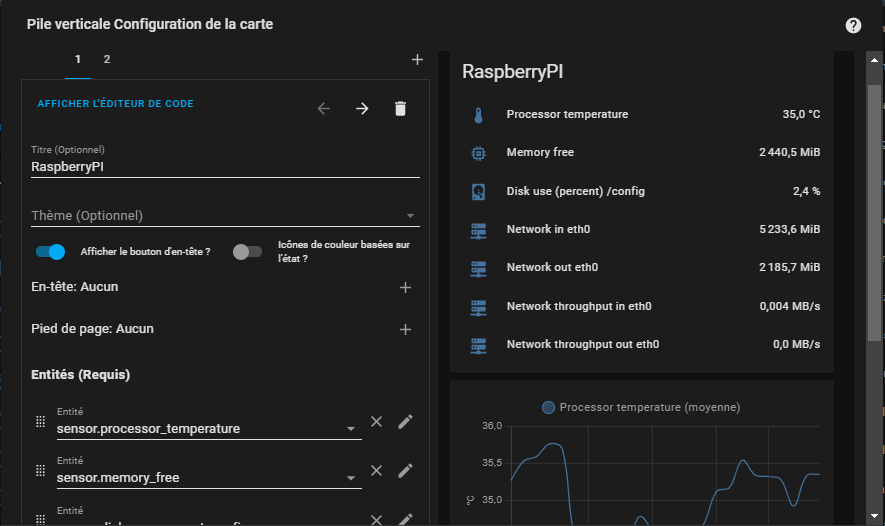
Task: Click 'Afficher l'éditeur de code' button
Action: (x=115, y=104)
